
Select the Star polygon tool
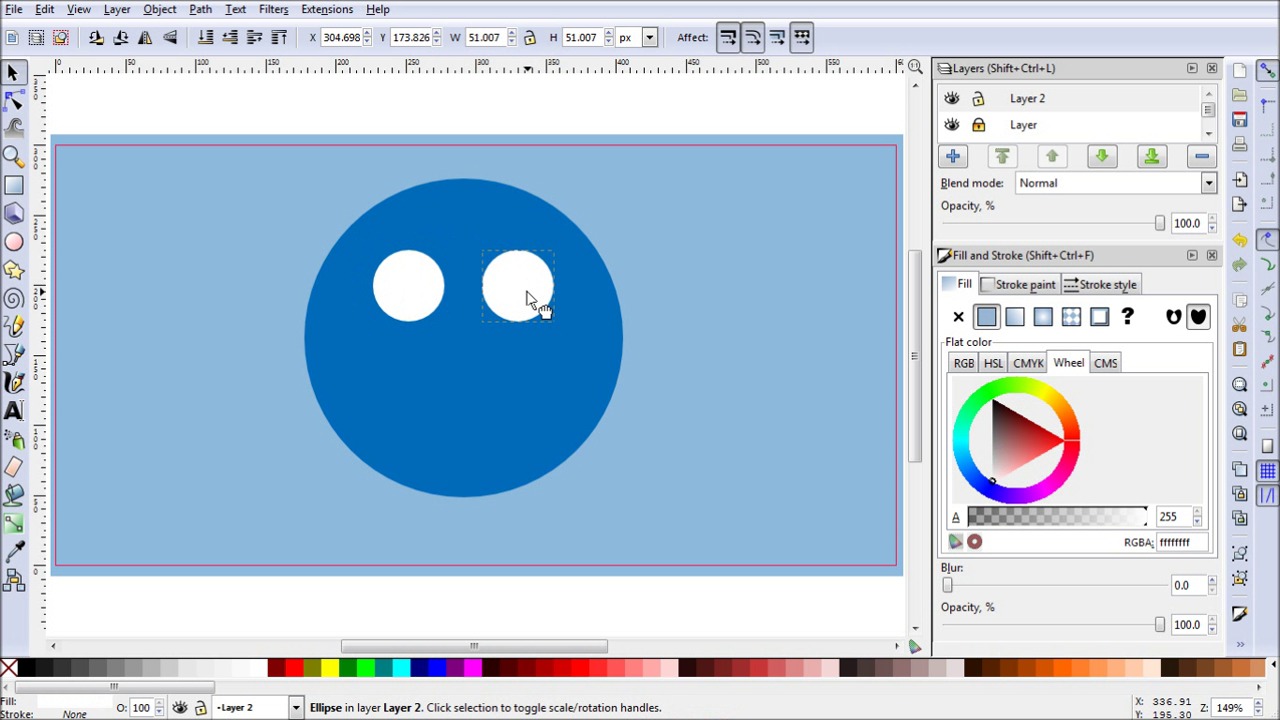pos(14,269)
